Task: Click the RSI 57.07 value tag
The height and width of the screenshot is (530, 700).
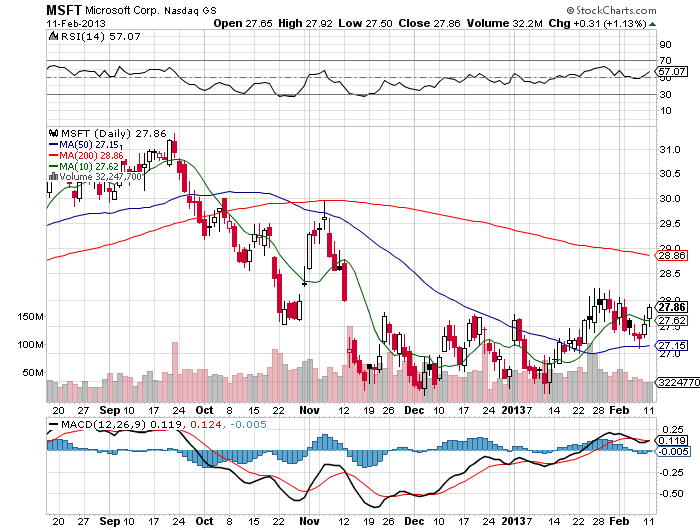Action: pos(670,72)
